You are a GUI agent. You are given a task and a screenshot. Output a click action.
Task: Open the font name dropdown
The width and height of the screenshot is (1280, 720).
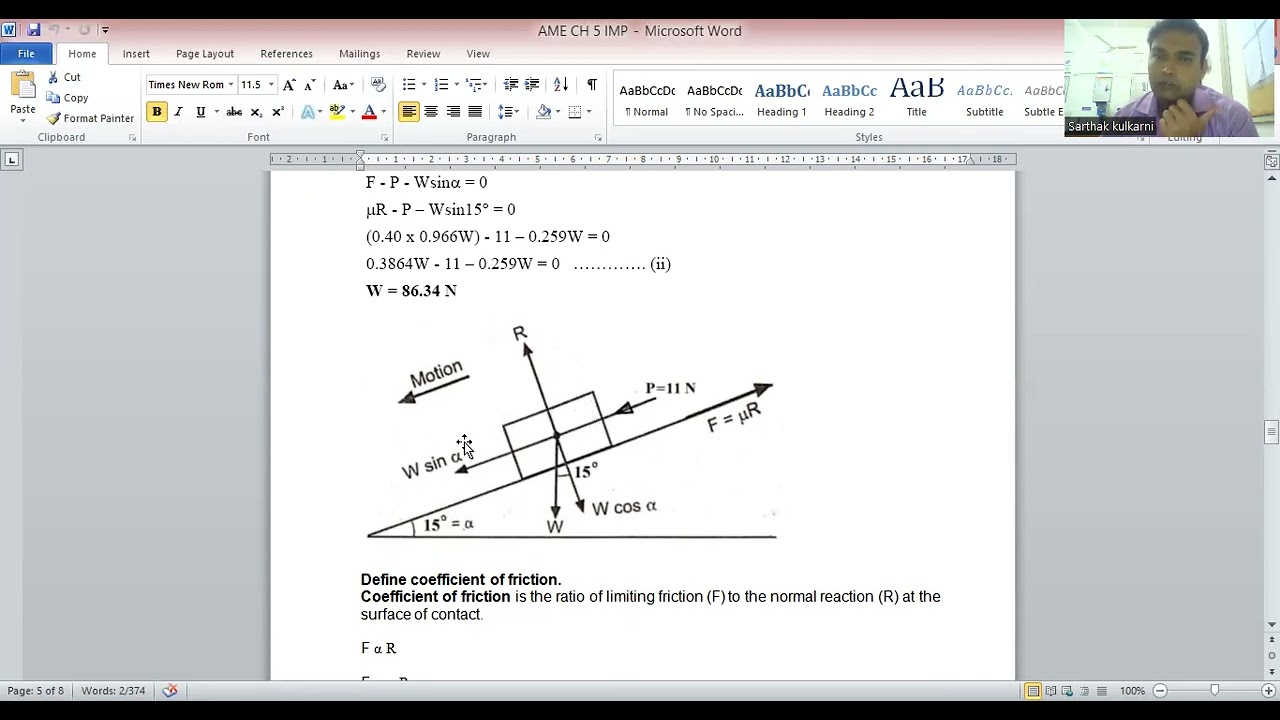click(x=231, y=85)
